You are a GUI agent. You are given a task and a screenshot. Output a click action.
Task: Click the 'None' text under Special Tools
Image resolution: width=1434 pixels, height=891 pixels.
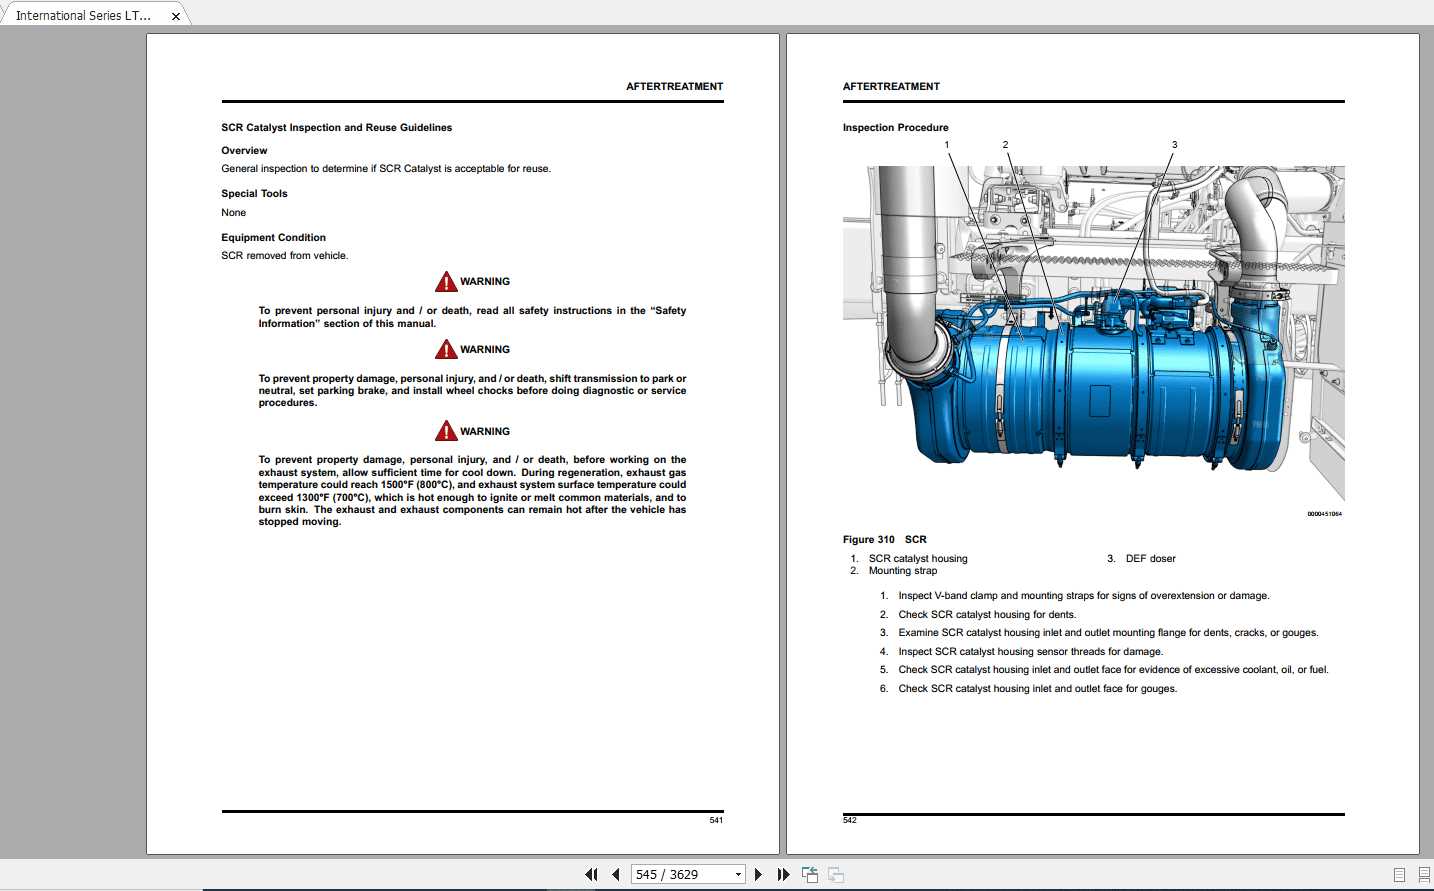tap(233, 213)
